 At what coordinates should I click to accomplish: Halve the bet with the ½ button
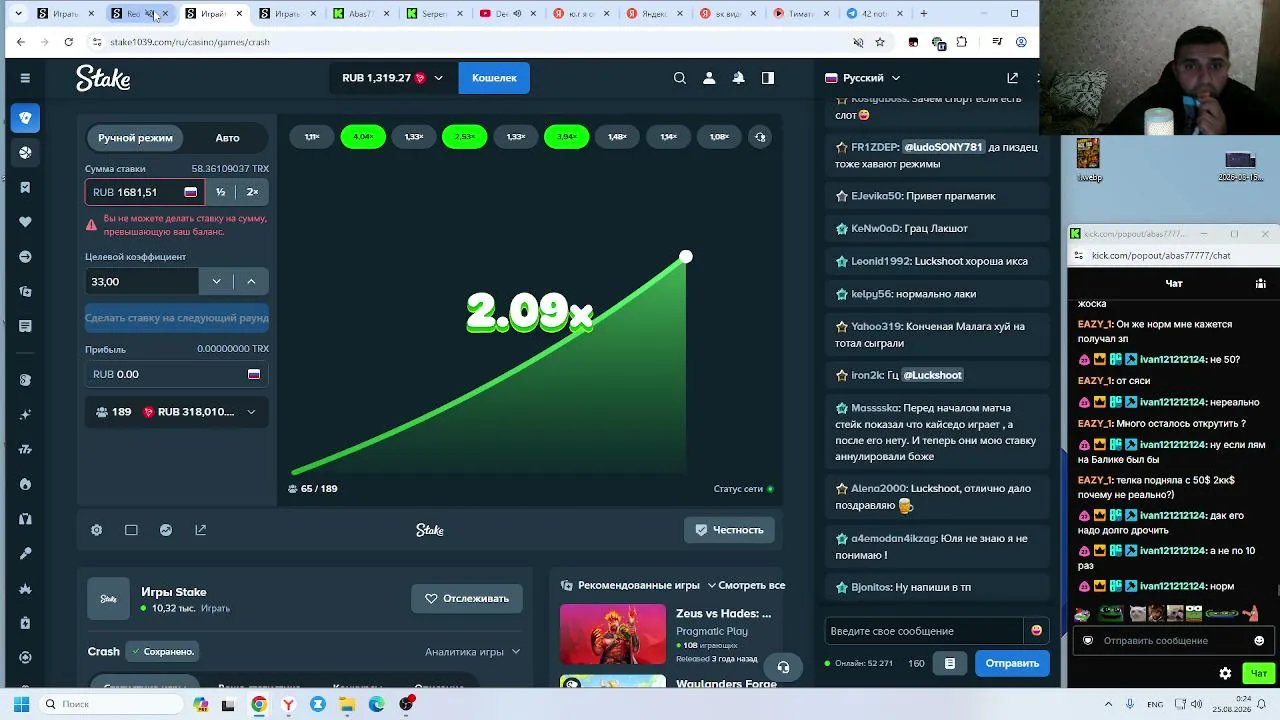coord(220,192)
